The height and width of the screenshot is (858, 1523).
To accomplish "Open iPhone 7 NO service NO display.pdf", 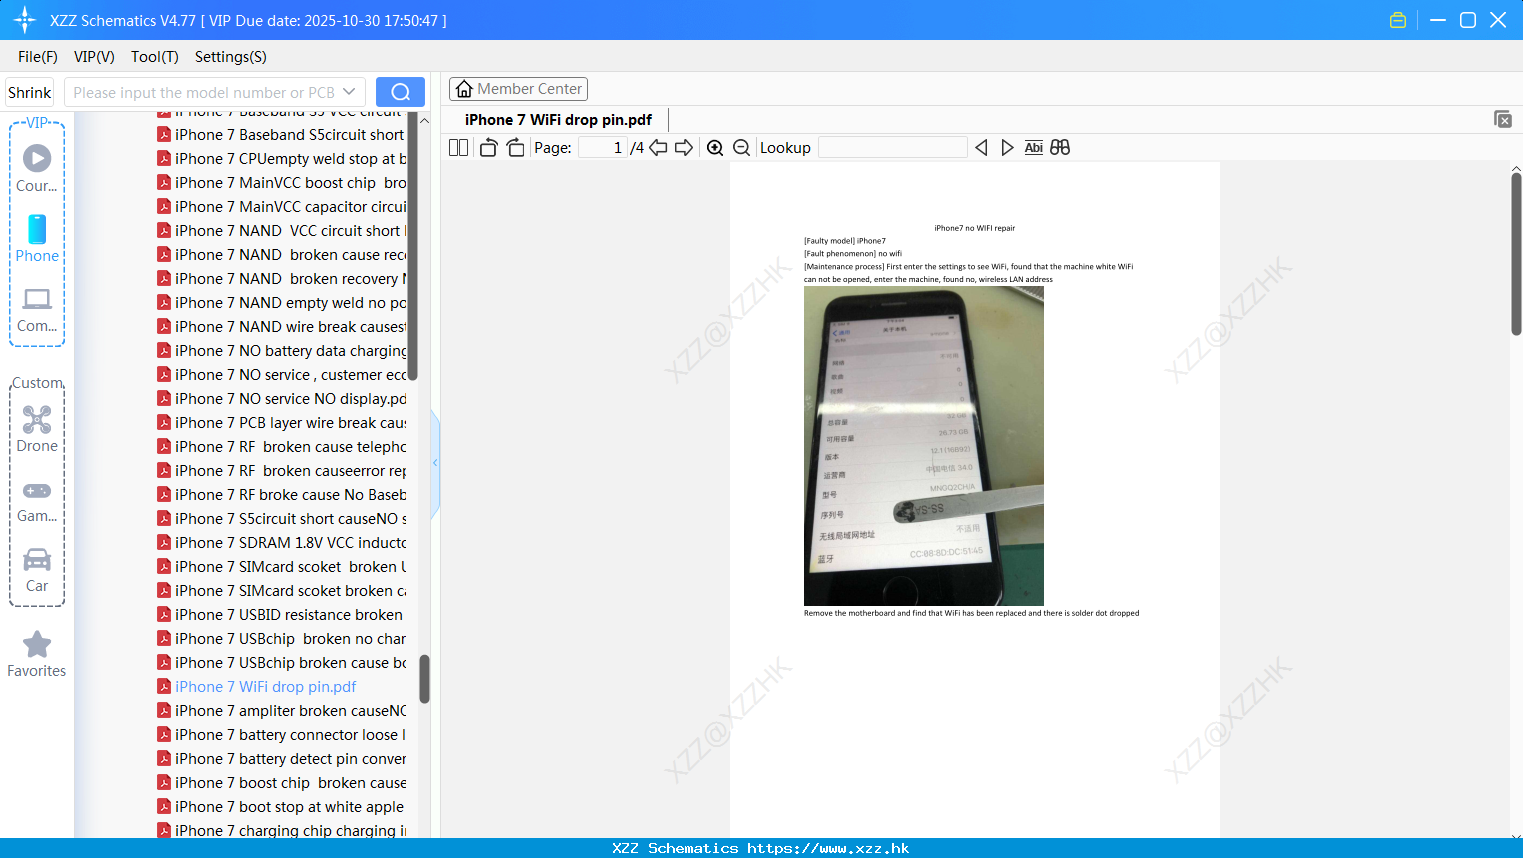I will [281, 398].
